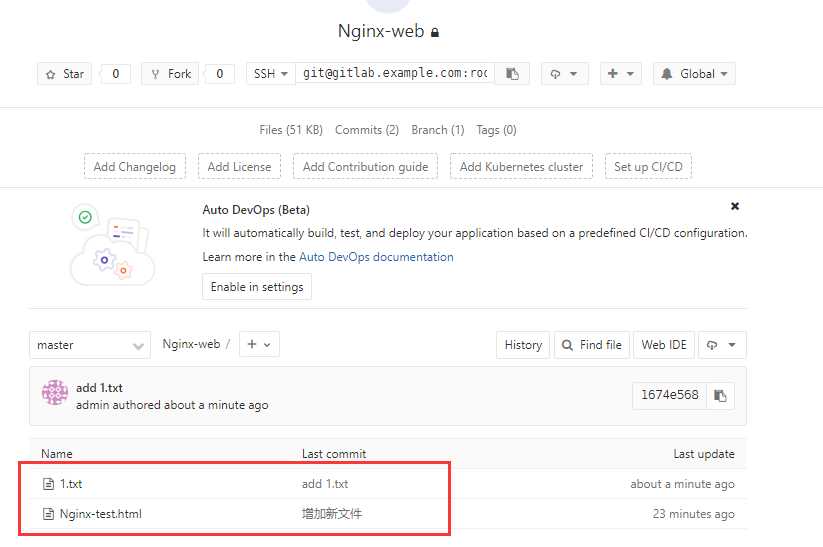This screenshot has height=547, width=823.
Task: Select the git clone URL field
Action: point(395,73)
